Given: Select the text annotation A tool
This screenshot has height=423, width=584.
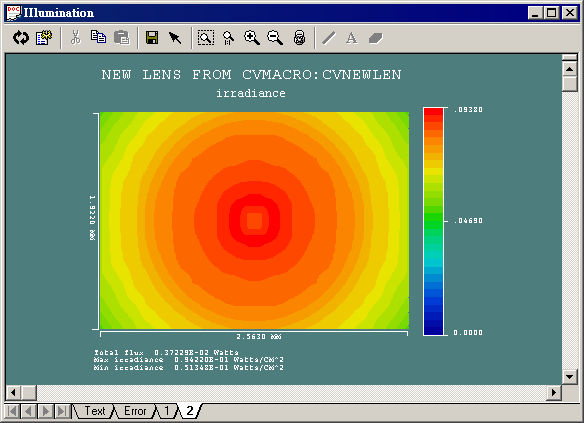Looking at the screenshot, I should [x=352, y=38].
